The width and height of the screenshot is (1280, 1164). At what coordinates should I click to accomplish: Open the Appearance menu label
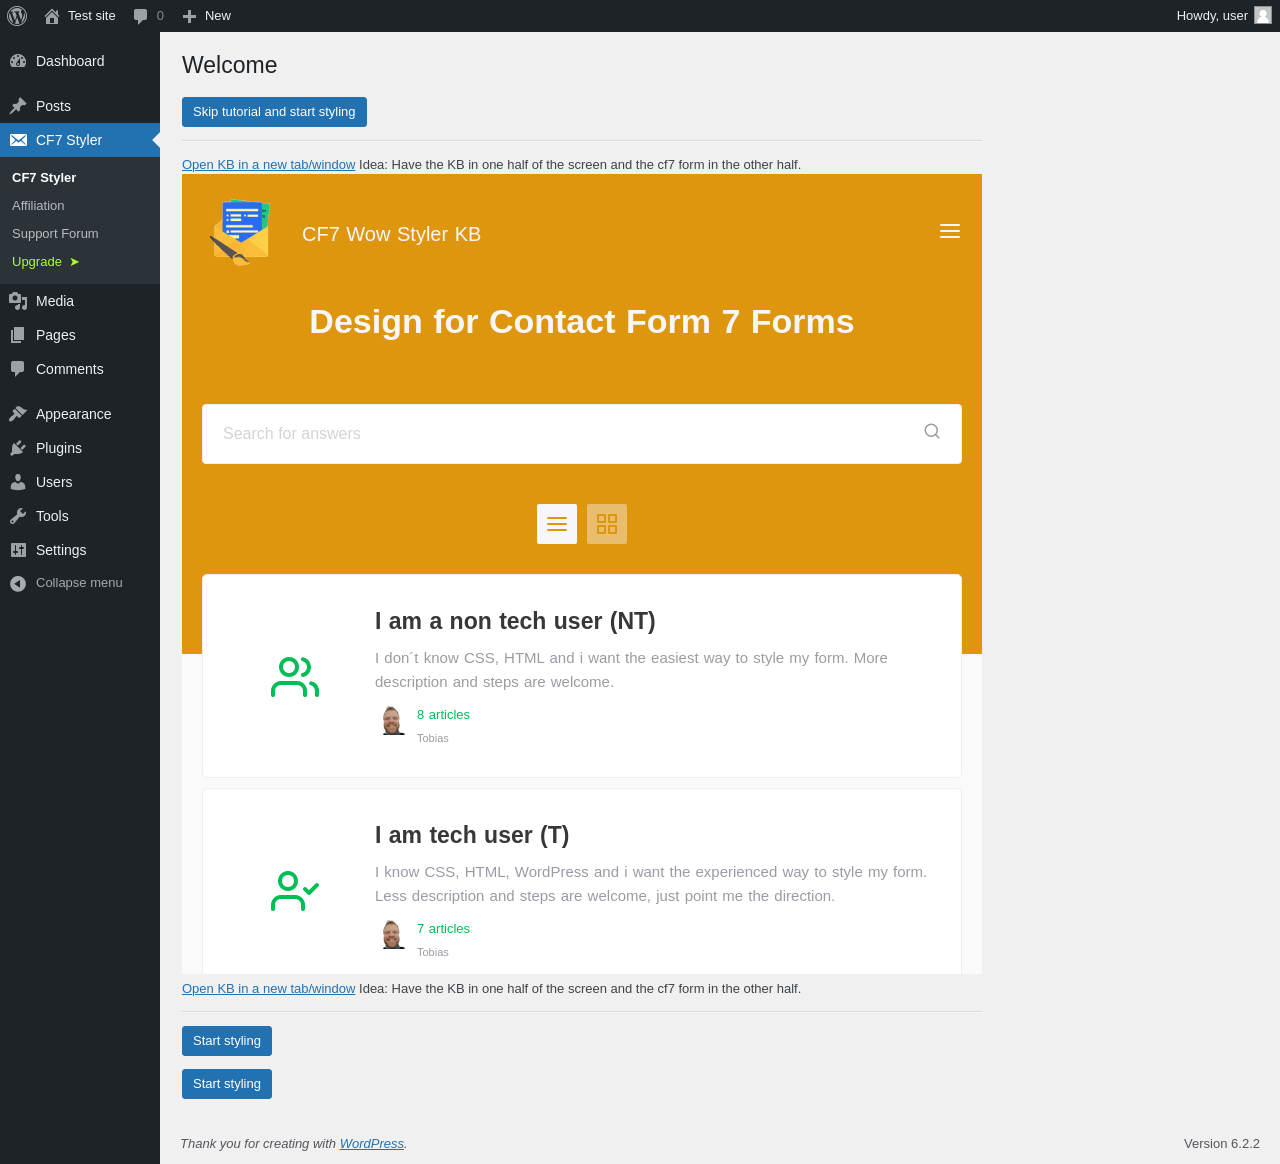(74, 414)
